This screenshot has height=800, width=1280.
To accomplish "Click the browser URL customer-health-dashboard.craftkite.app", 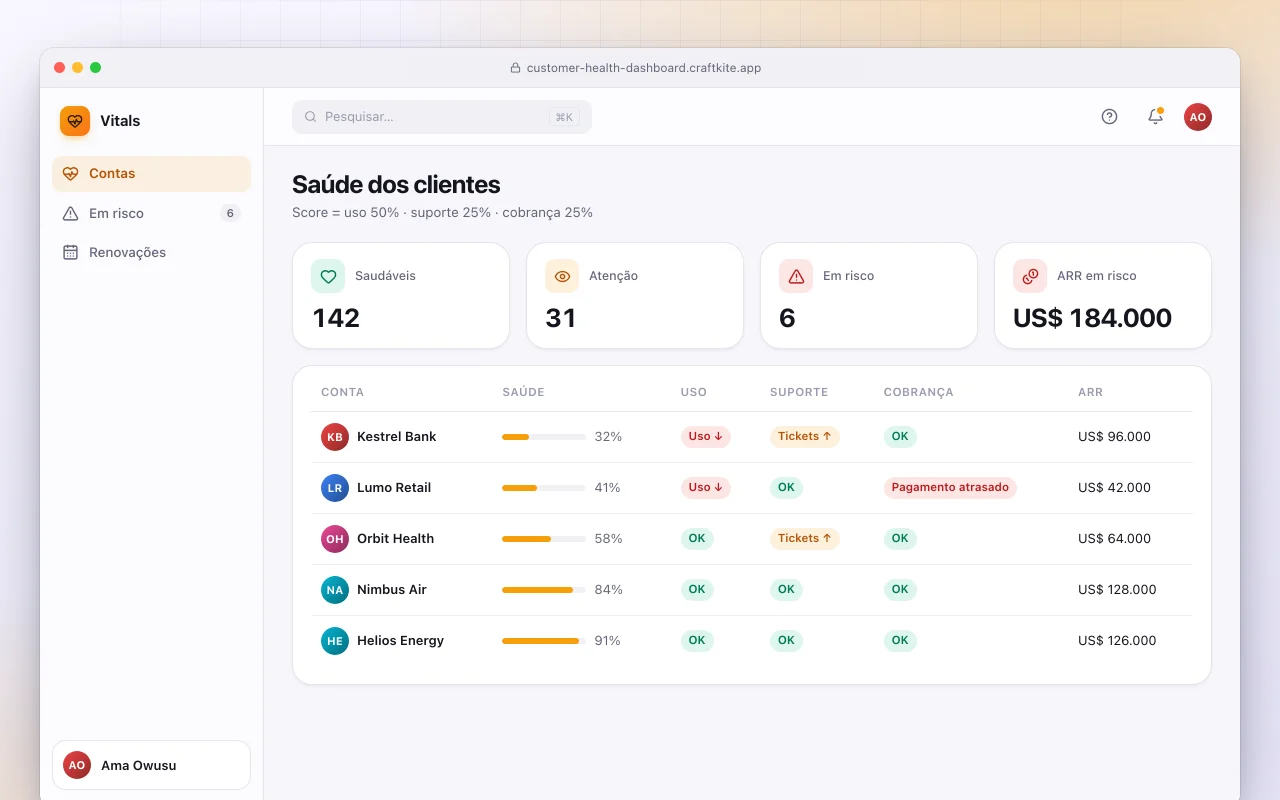I will point(644,68).
